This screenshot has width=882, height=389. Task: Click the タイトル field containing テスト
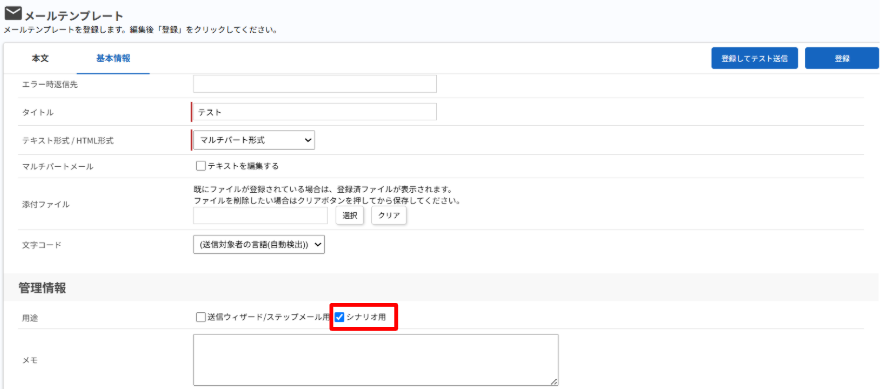[314, 112]
